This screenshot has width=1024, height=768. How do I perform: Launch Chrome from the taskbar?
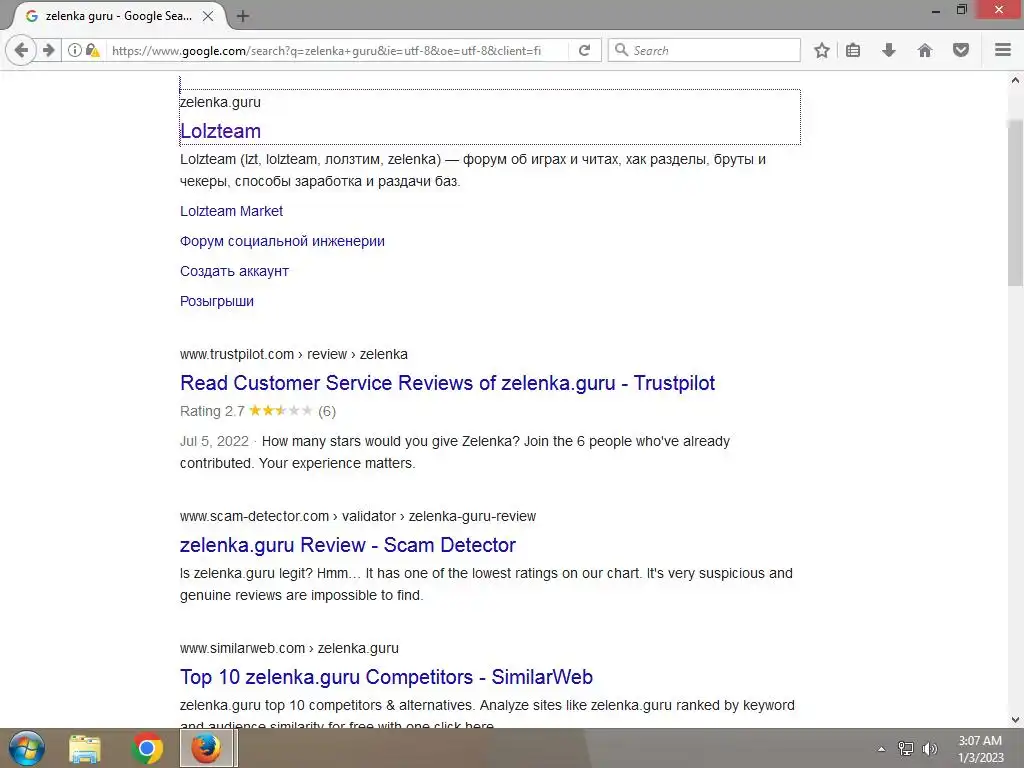tap(147, 748)
